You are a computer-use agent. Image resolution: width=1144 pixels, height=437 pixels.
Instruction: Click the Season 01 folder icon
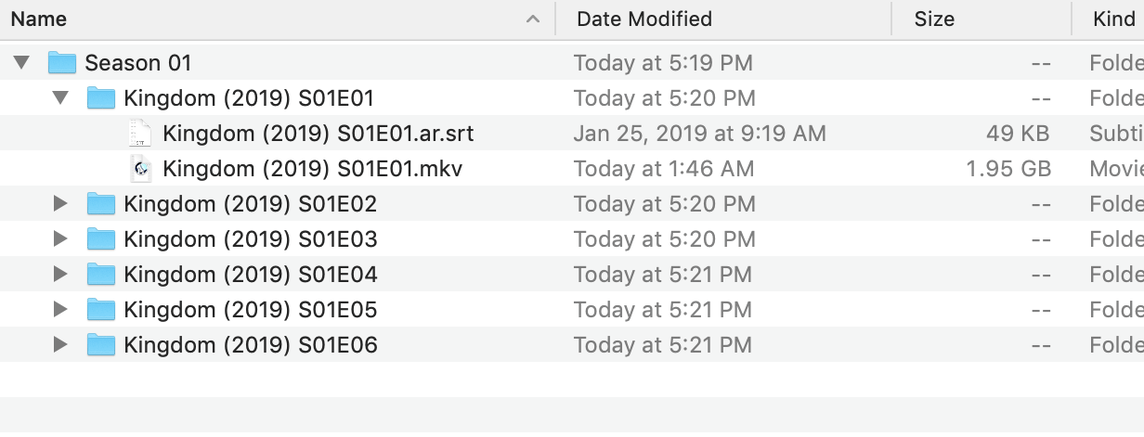pyautogui.click(x=62, y=63)
